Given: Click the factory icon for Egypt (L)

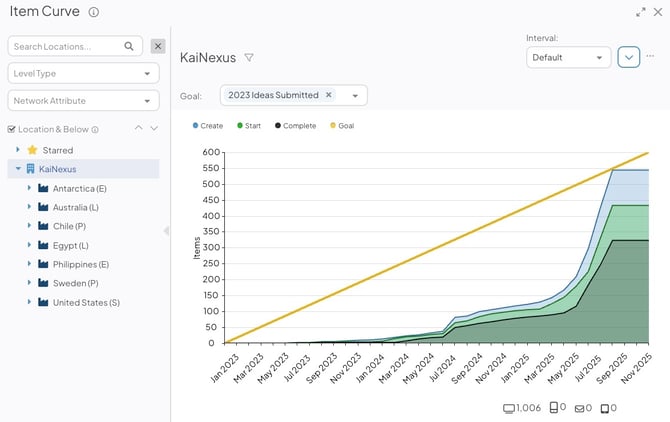Looking at the screenshot, I should (43, 245).
